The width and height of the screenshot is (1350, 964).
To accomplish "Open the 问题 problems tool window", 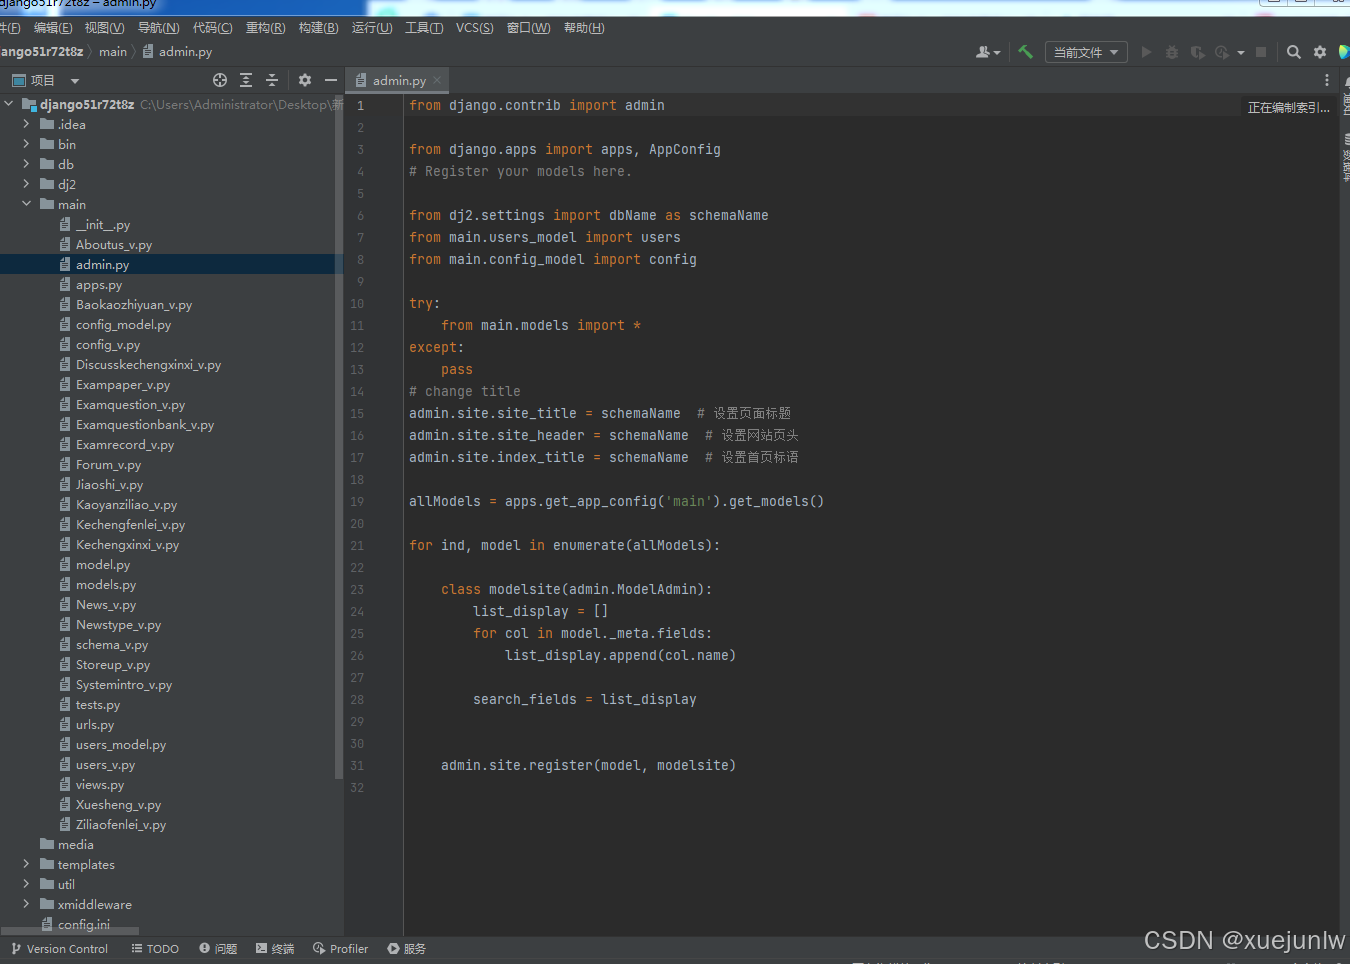I will pos(218,949).
